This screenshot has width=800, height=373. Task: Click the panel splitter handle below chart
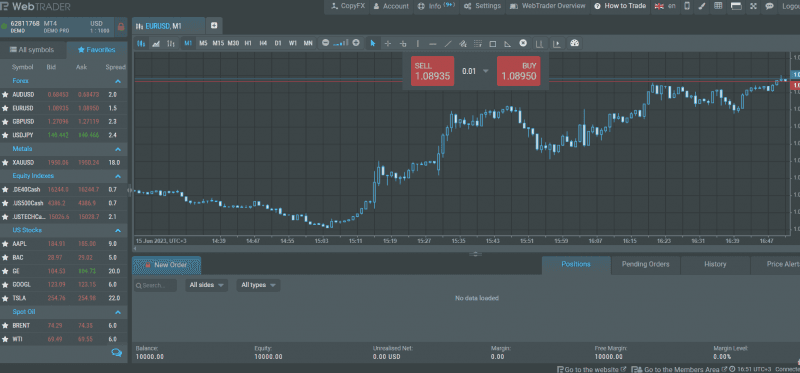pos(475,254)
